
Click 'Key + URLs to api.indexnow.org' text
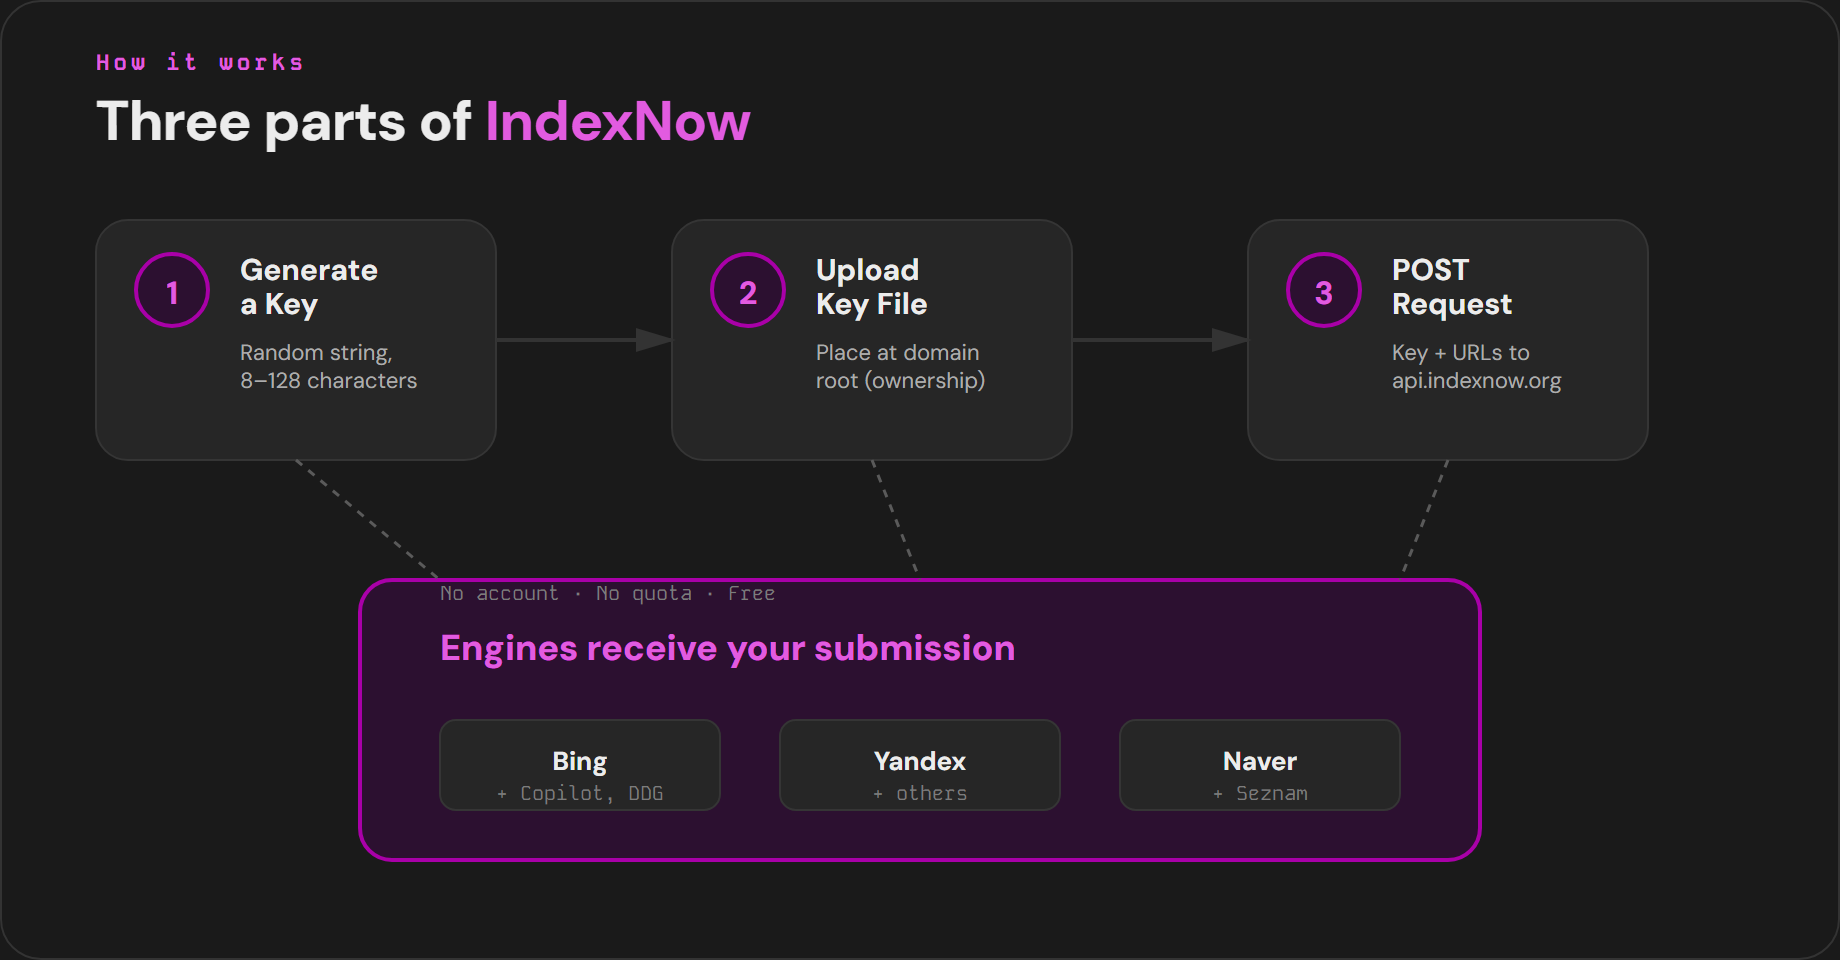(x=1476, y=366)
